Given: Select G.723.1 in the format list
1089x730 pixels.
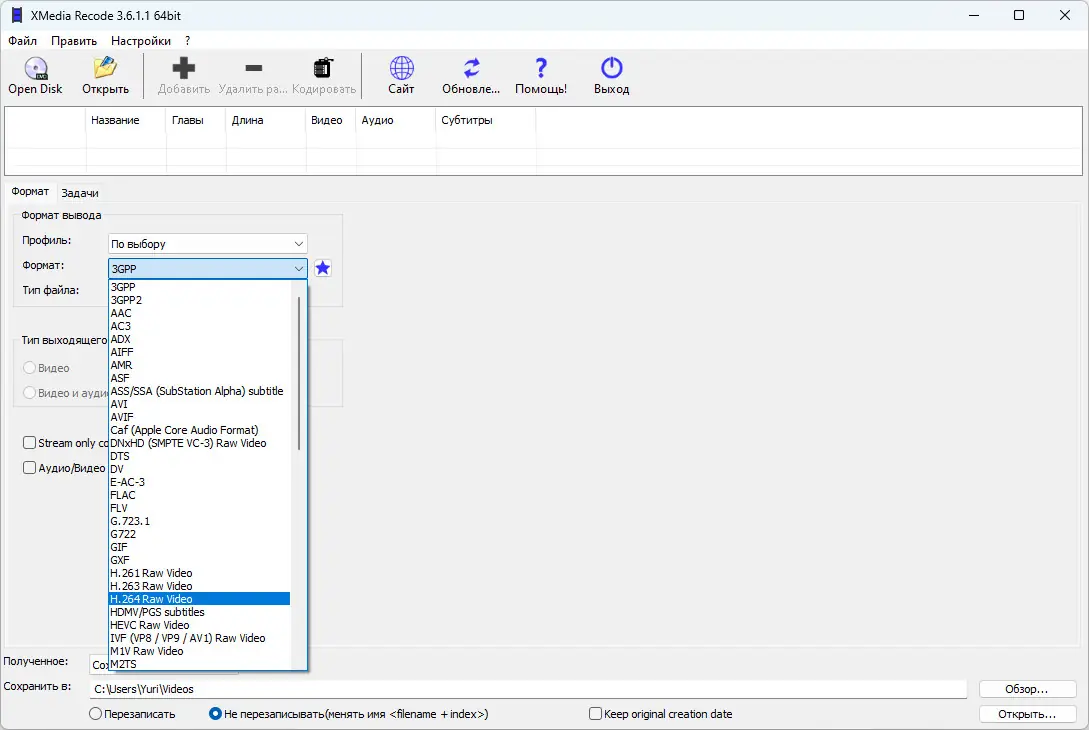Looking at the screenshot, I should click(x=199, y=521).
